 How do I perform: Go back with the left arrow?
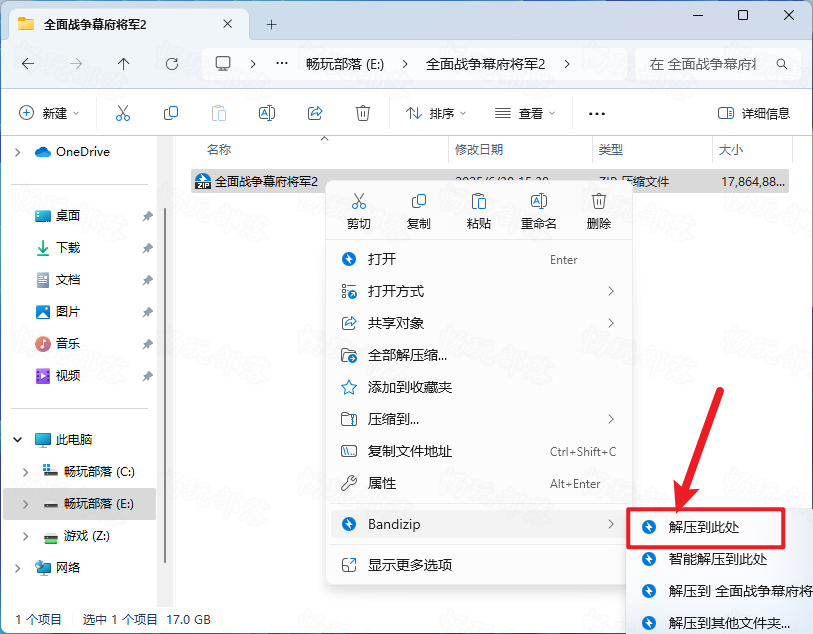(x=28, y=64)
